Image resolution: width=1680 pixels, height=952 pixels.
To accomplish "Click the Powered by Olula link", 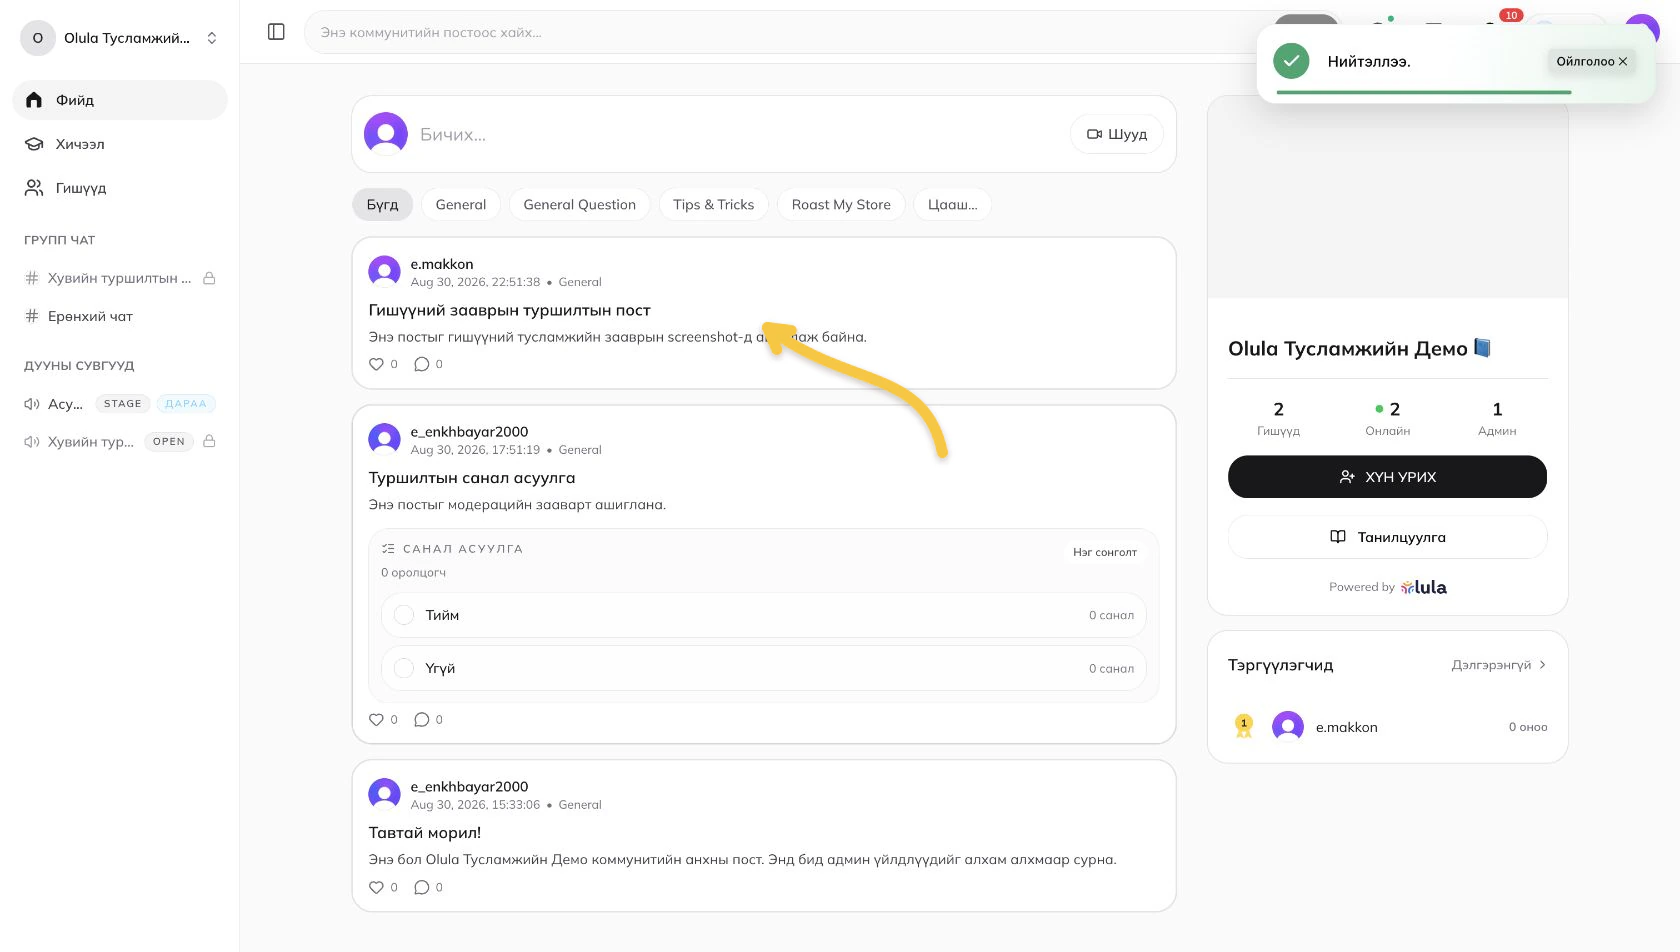I will 1387,587.
